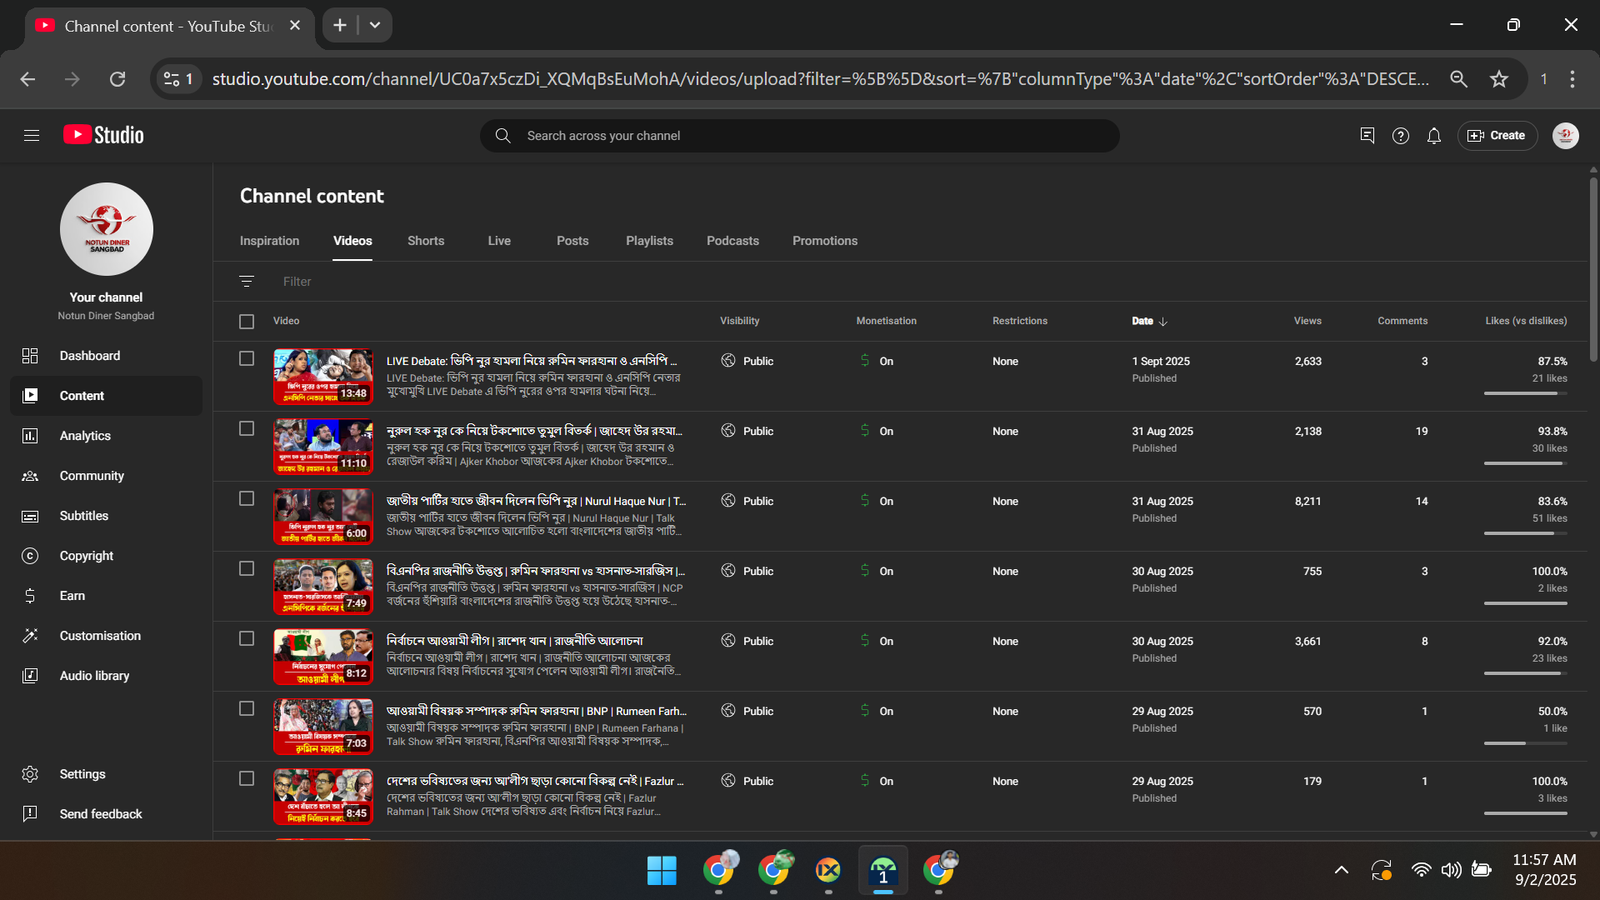Toggle the hamburger menu icon
The image size is (1600, 900).
click(32, 136)
